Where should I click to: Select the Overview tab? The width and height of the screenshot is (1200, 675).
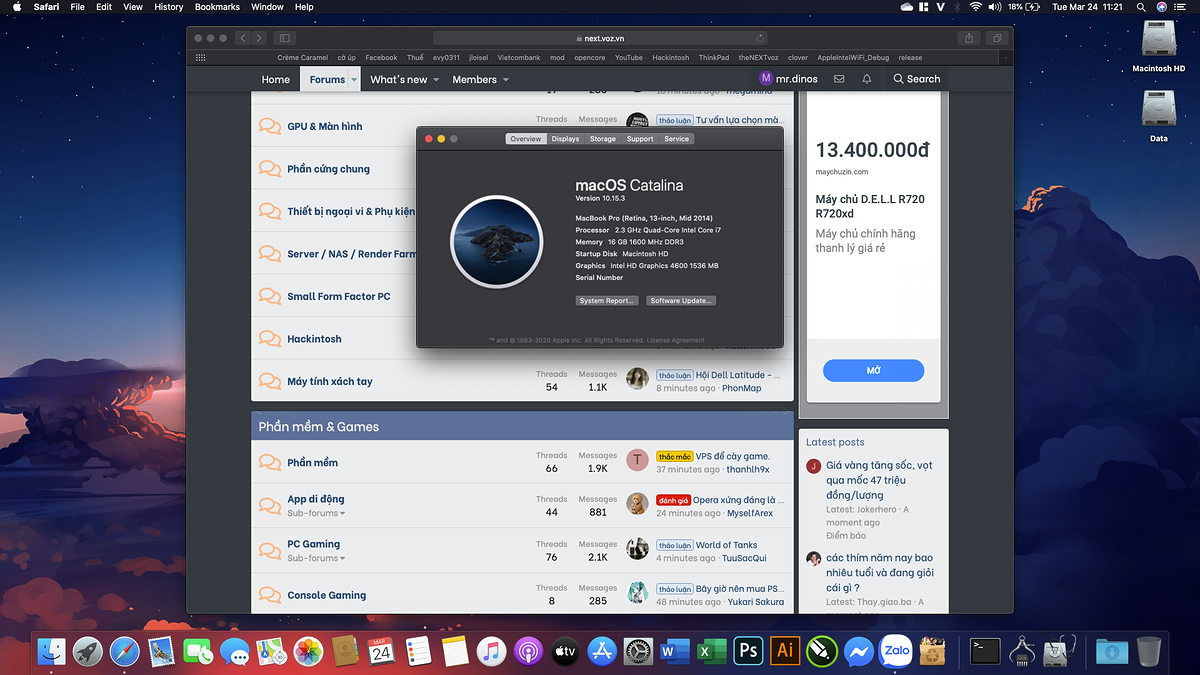(x=526, y=139)
